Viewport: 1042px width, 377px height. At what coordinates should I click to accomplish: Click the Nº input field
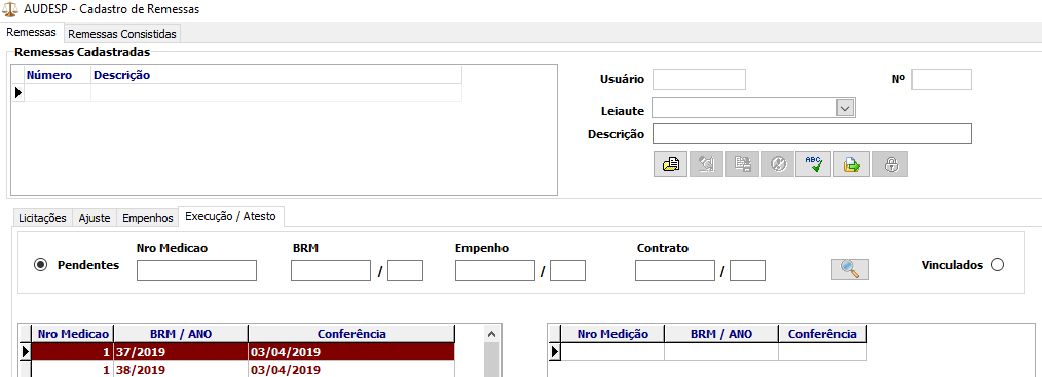[941, 79]
